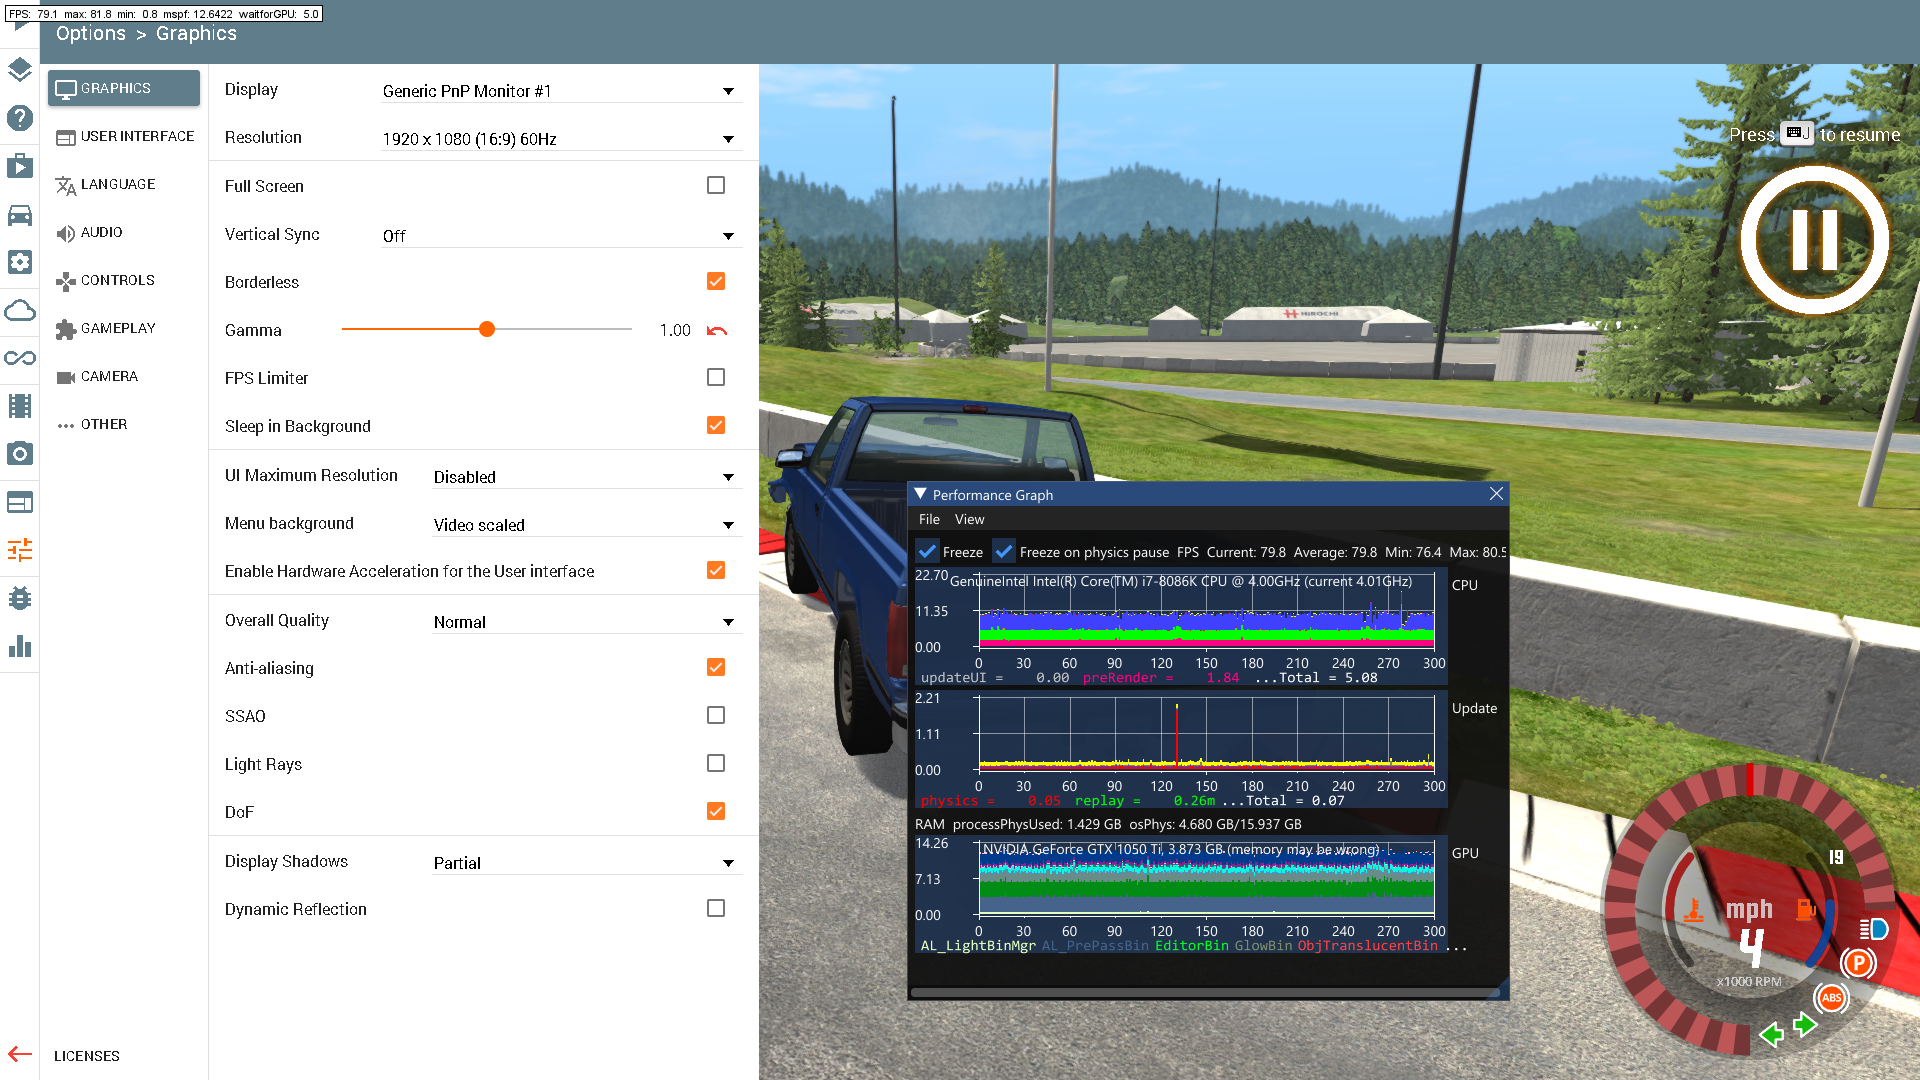Viewport: 1920px width, 1080px height.
Task: Enable the Full Screen checkbox
Action: pos(716,185)
